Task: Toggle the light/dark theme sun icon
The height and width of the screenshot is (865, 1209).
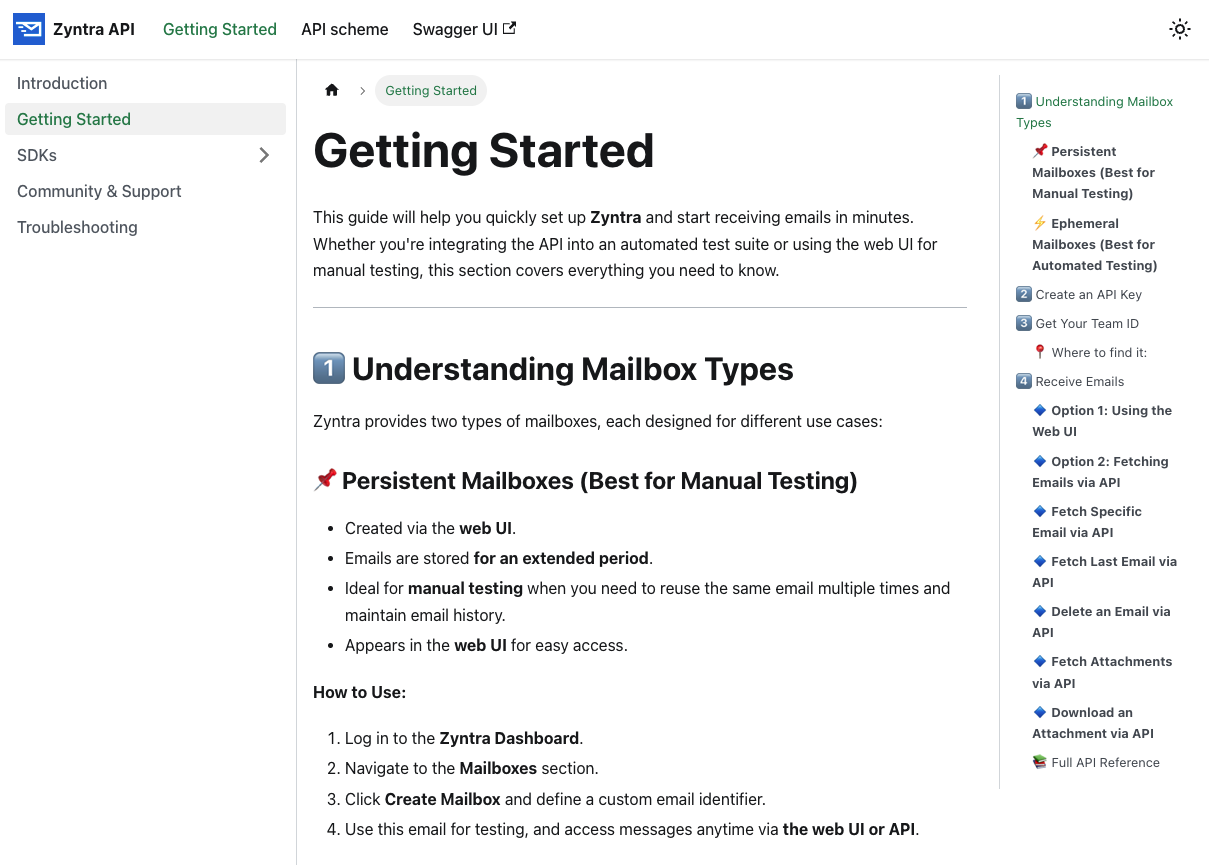Action: (1180, 29)
